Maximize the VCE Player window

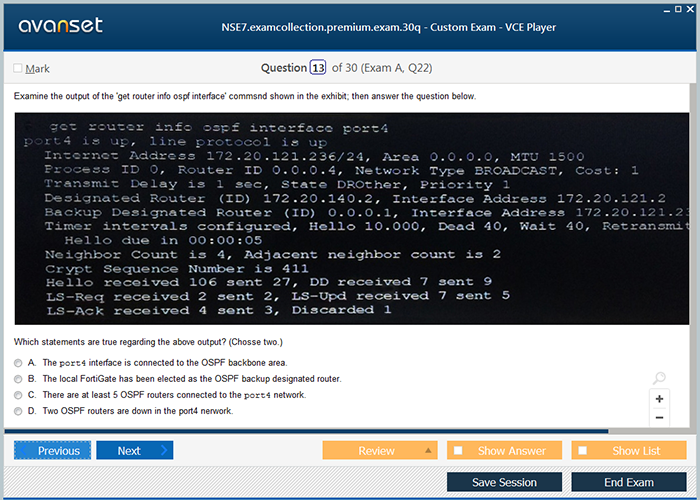678,8
